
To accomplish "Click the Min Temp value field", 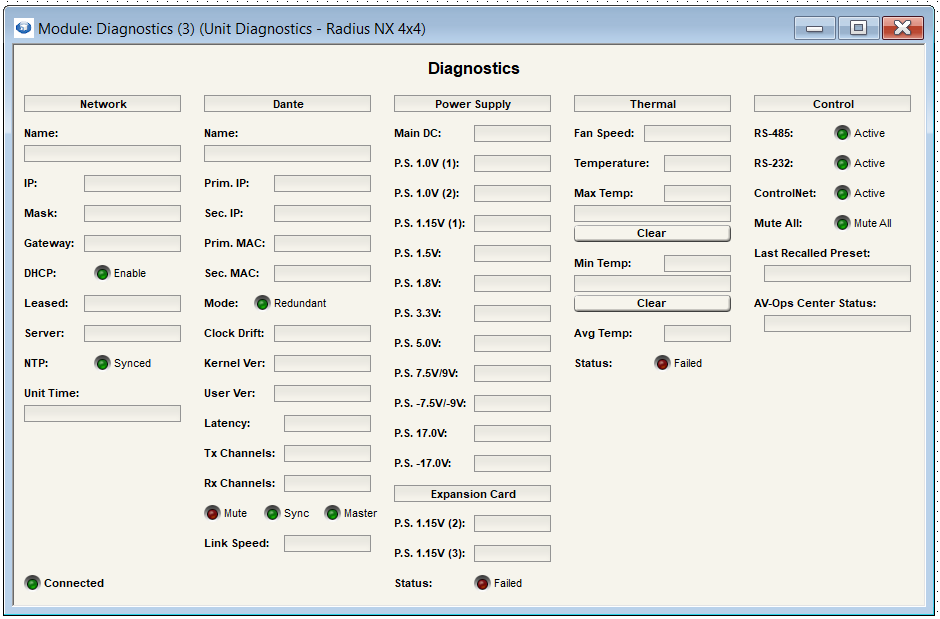I will click(697, 264).
